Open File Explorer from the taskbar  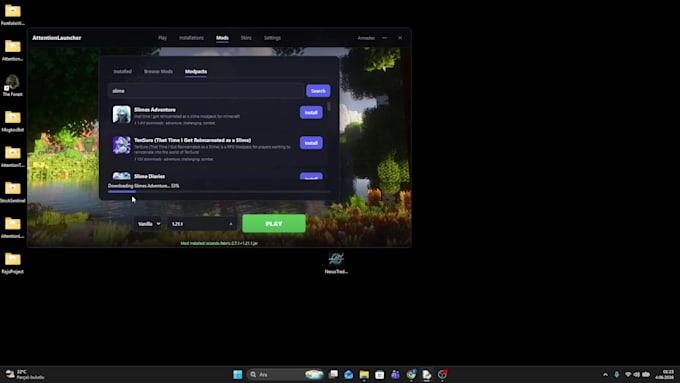[364, 374]
